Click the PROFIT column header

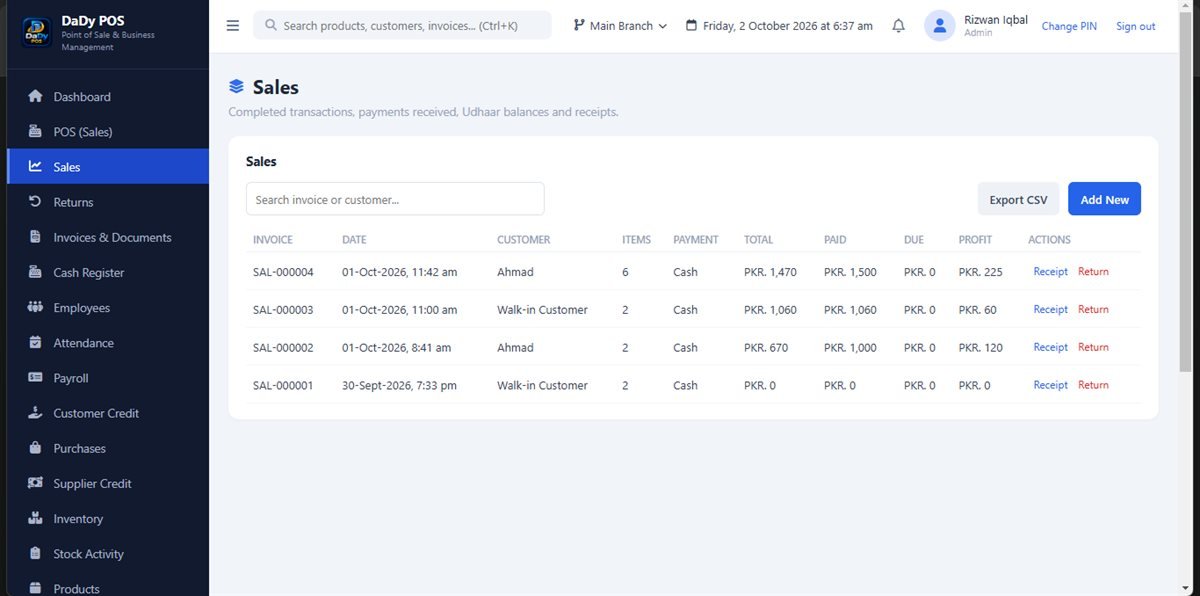(x=975, y=240)
